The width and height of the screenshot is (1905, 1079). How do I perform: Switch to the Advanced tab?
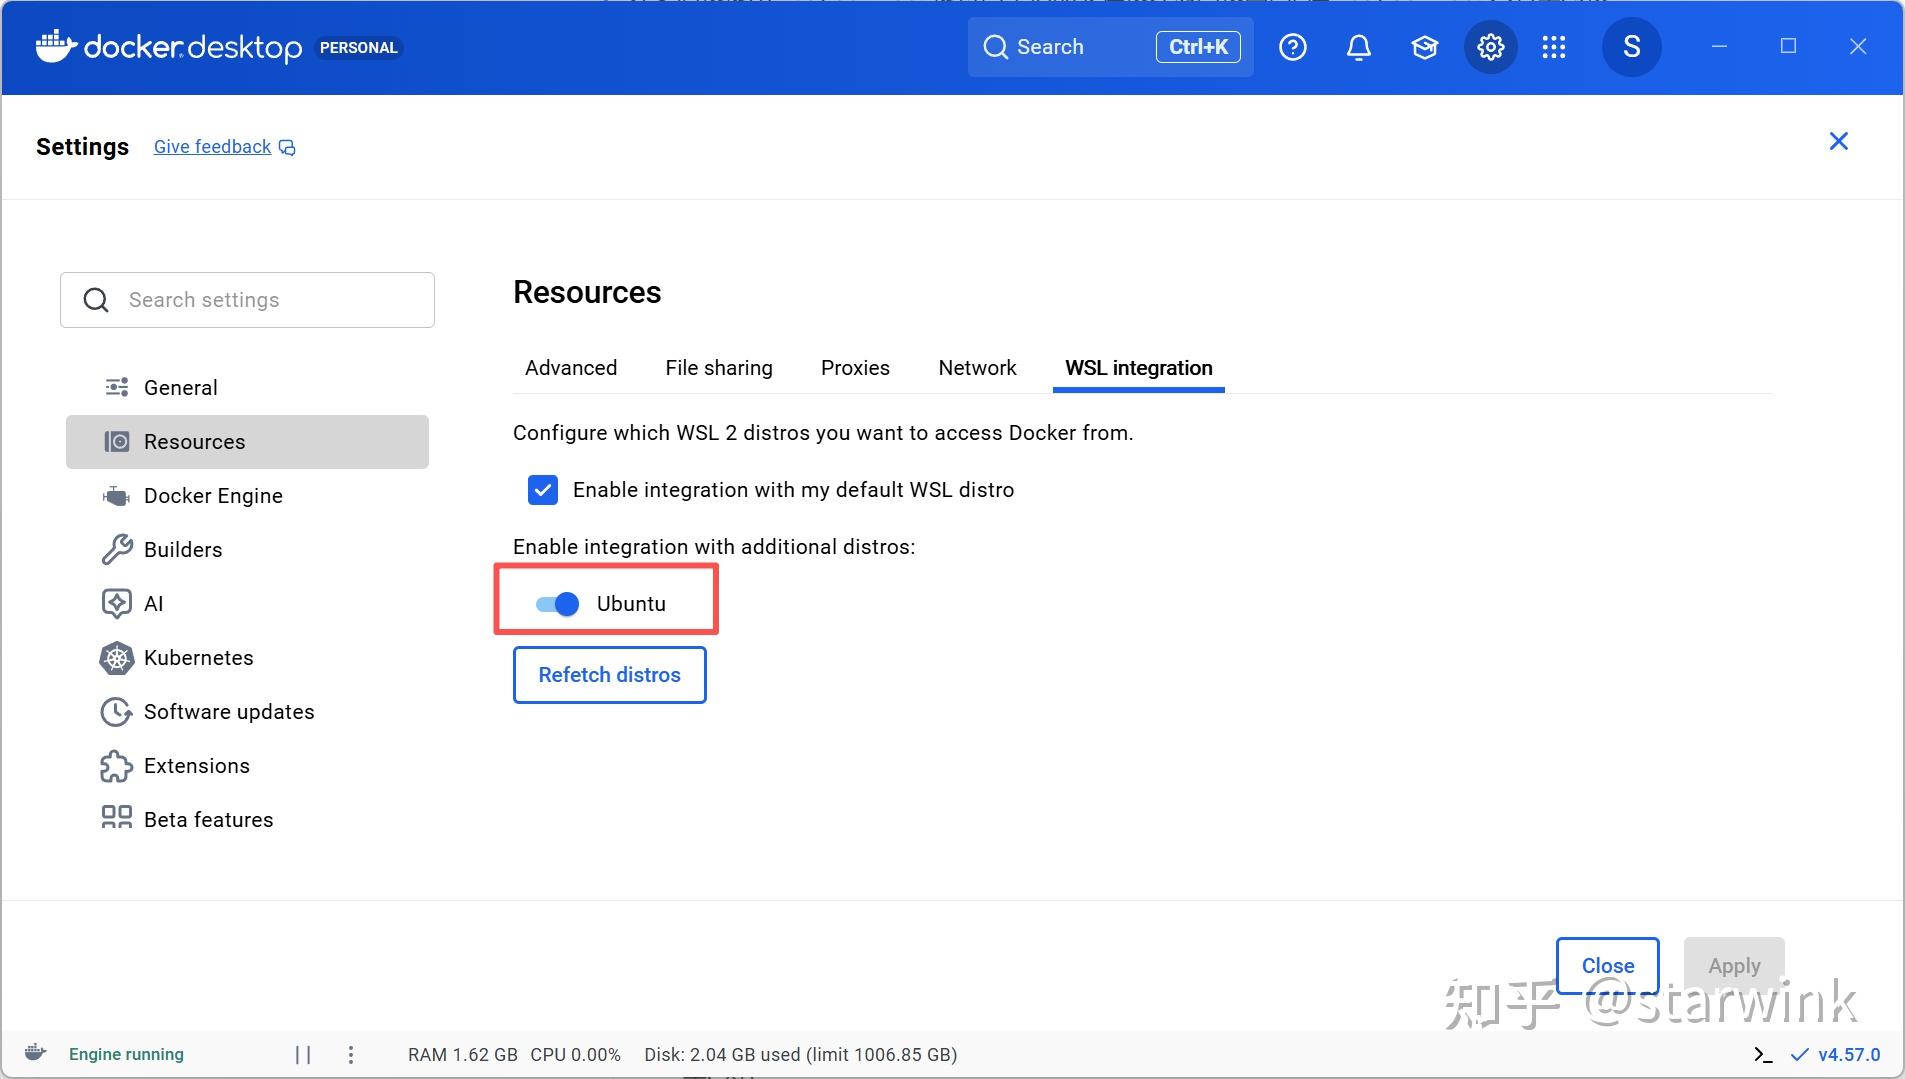pos(571,368)
